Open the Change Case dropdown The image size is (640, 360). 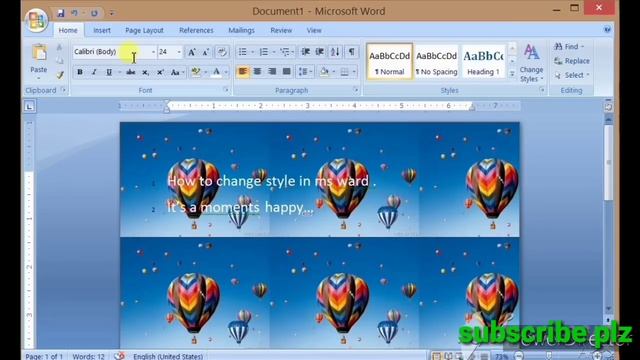(x=177, y=72)
